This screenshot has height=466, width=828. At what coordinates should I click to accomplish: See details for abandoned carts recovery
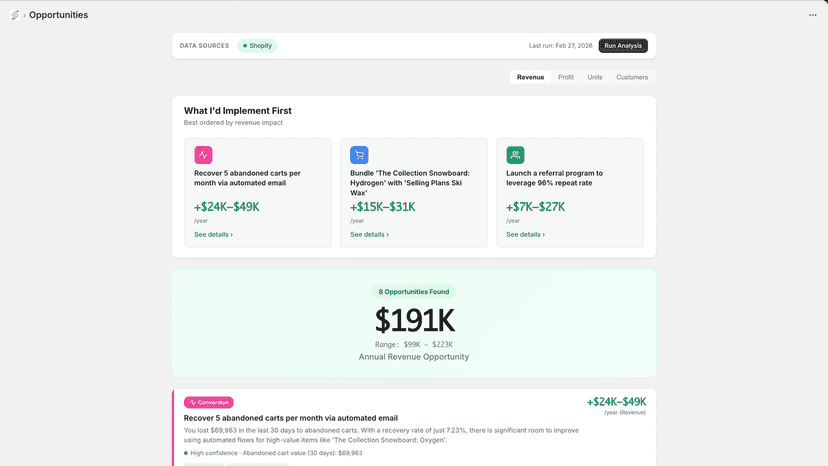pos(213,235)
